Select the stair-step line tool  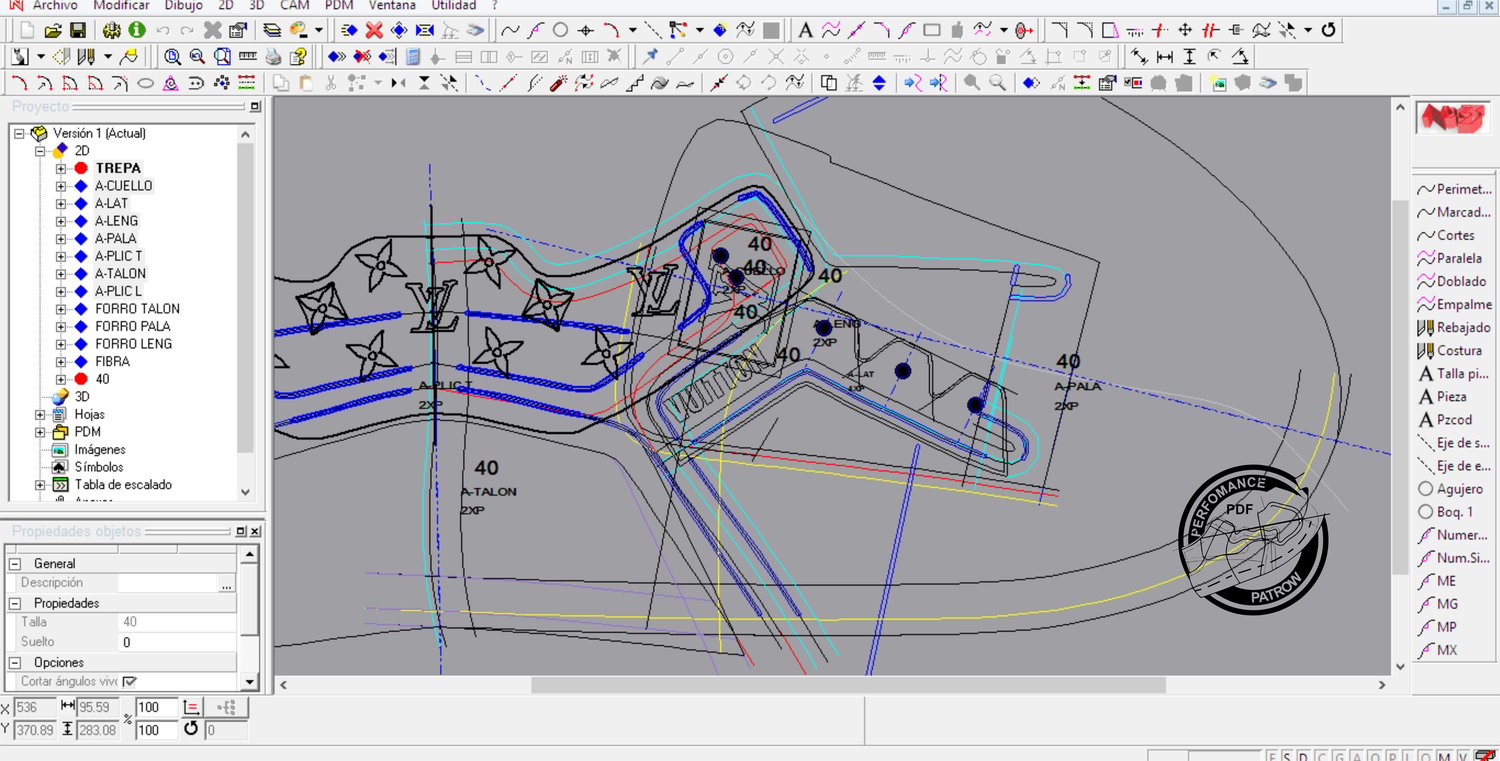(634, 83)
